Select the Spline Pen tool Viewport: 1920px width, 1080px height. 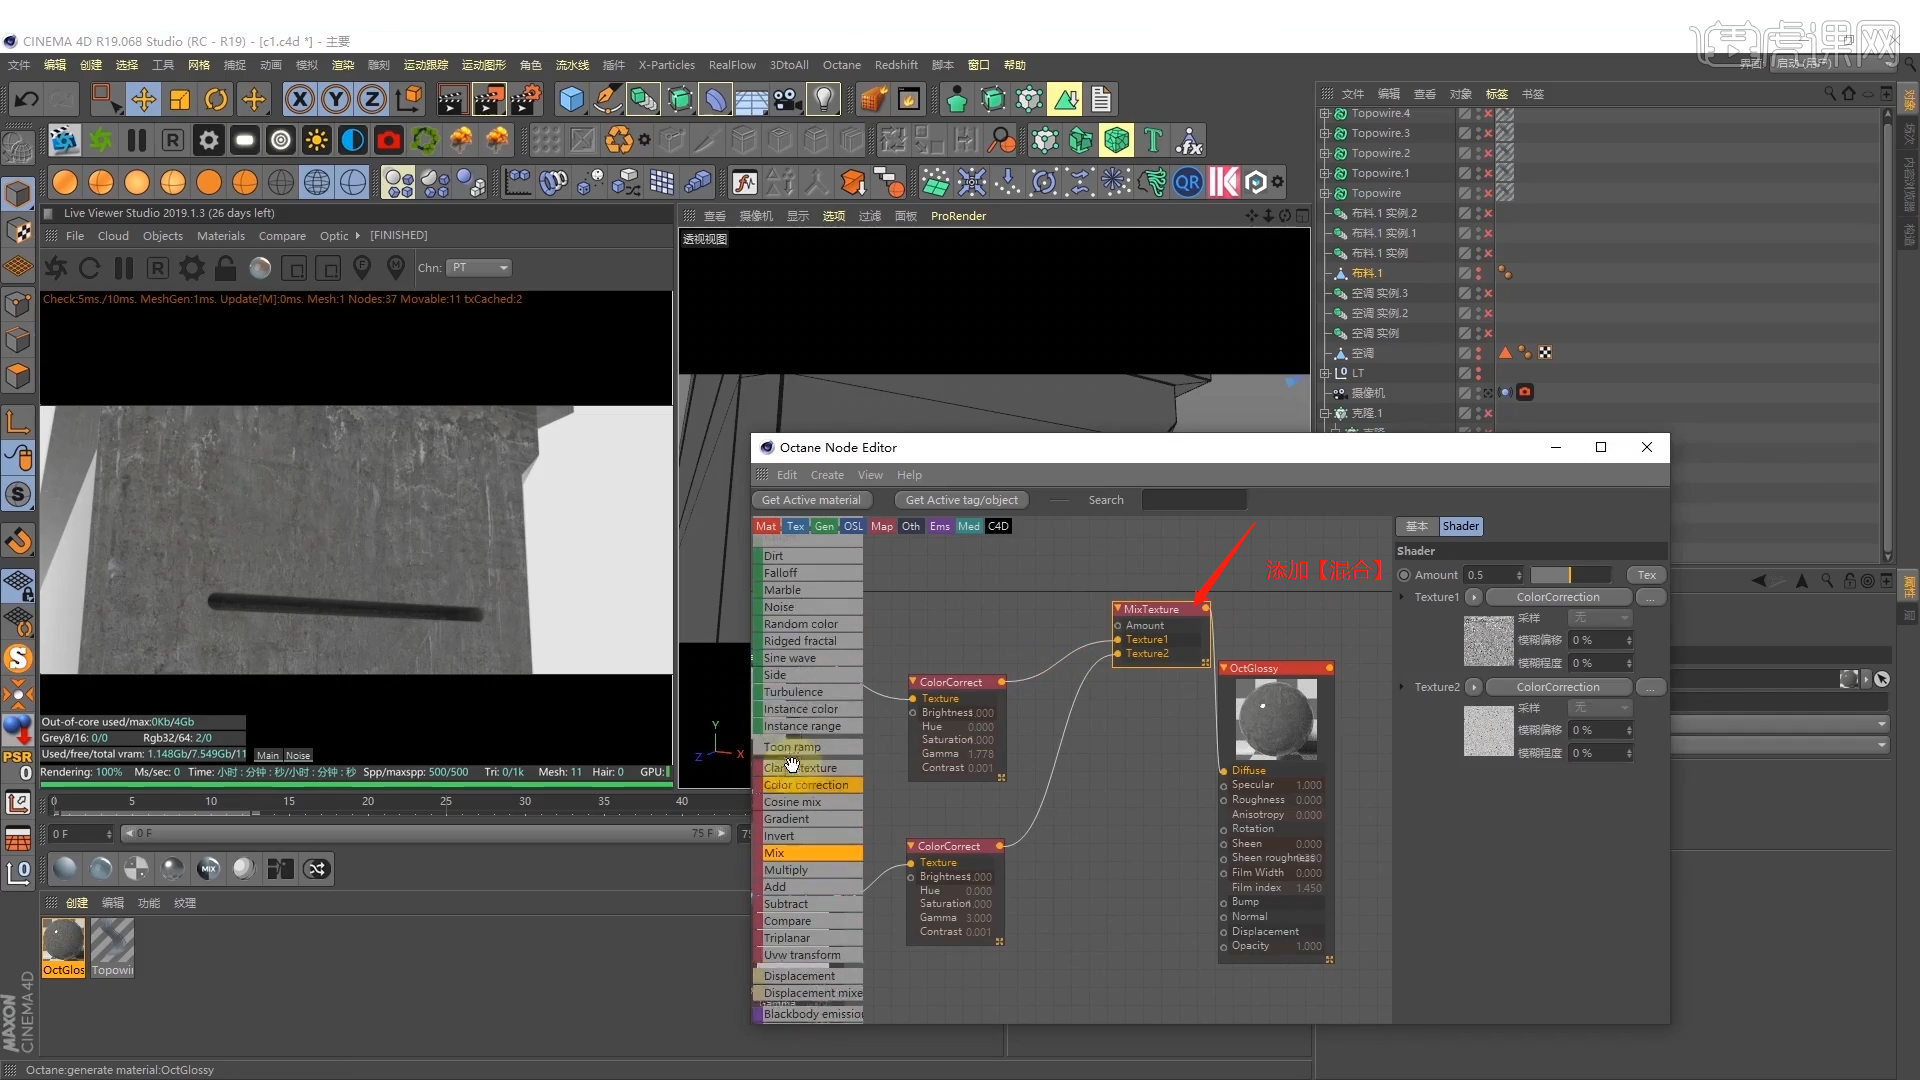pyautogui.click(x=607, y=99)
